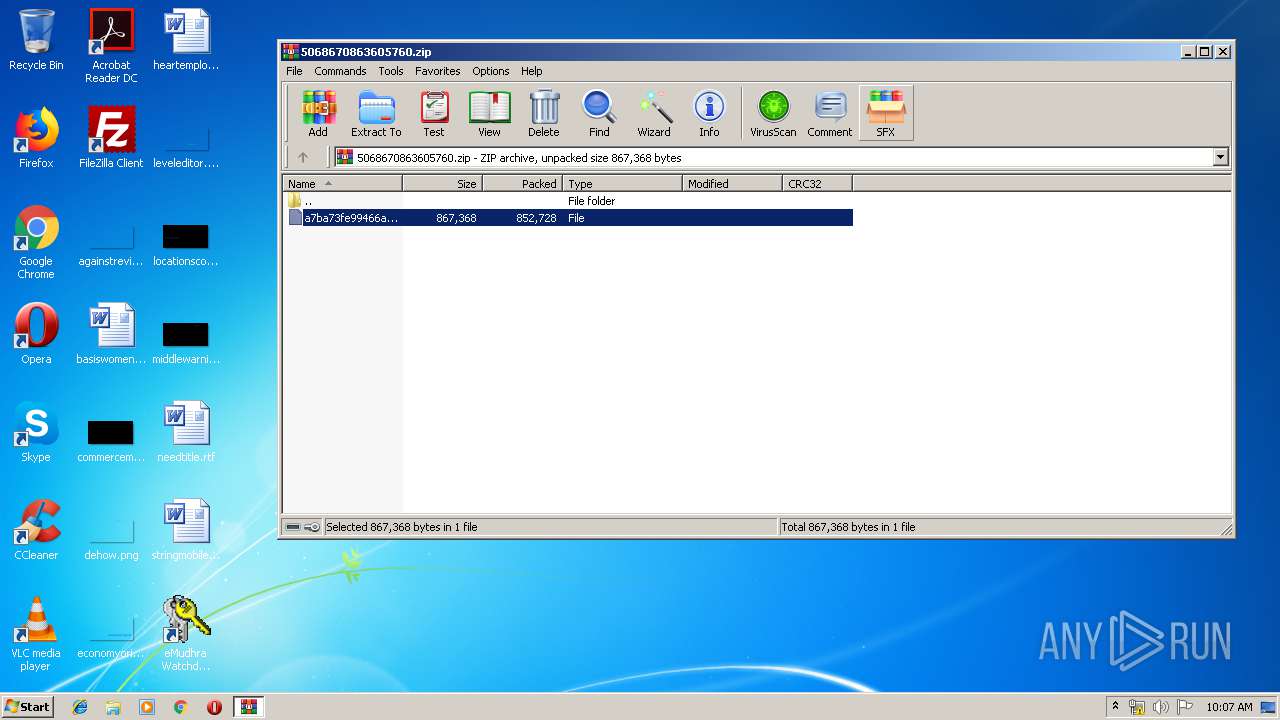This screenshot has height=720, width=1280.
Task: Click the Comment toolbar icon
Action: coord(830,113)
